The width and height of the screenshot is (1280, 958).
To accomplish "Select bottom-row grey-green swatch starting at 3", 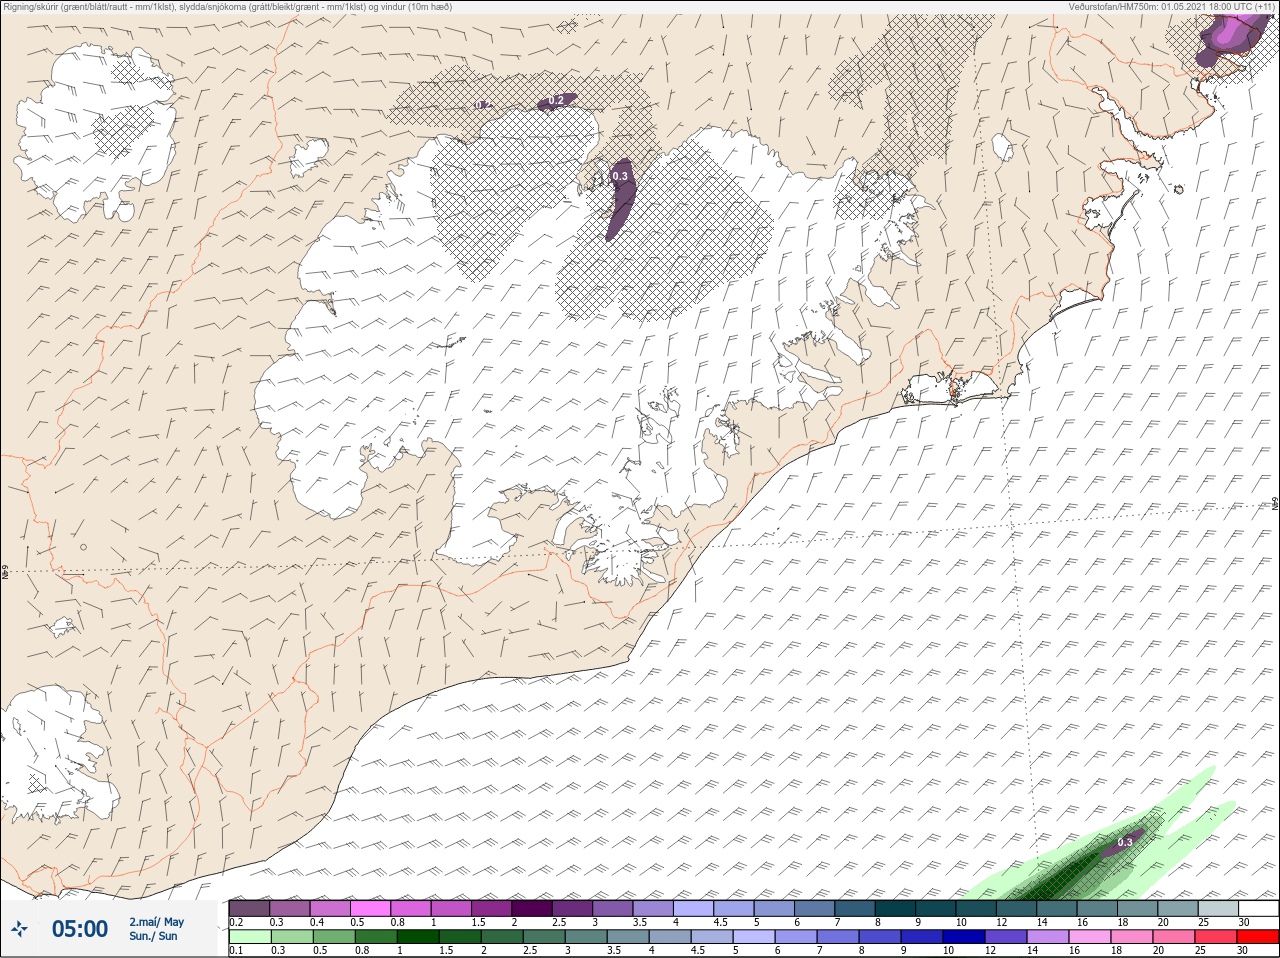I will 585,937.
